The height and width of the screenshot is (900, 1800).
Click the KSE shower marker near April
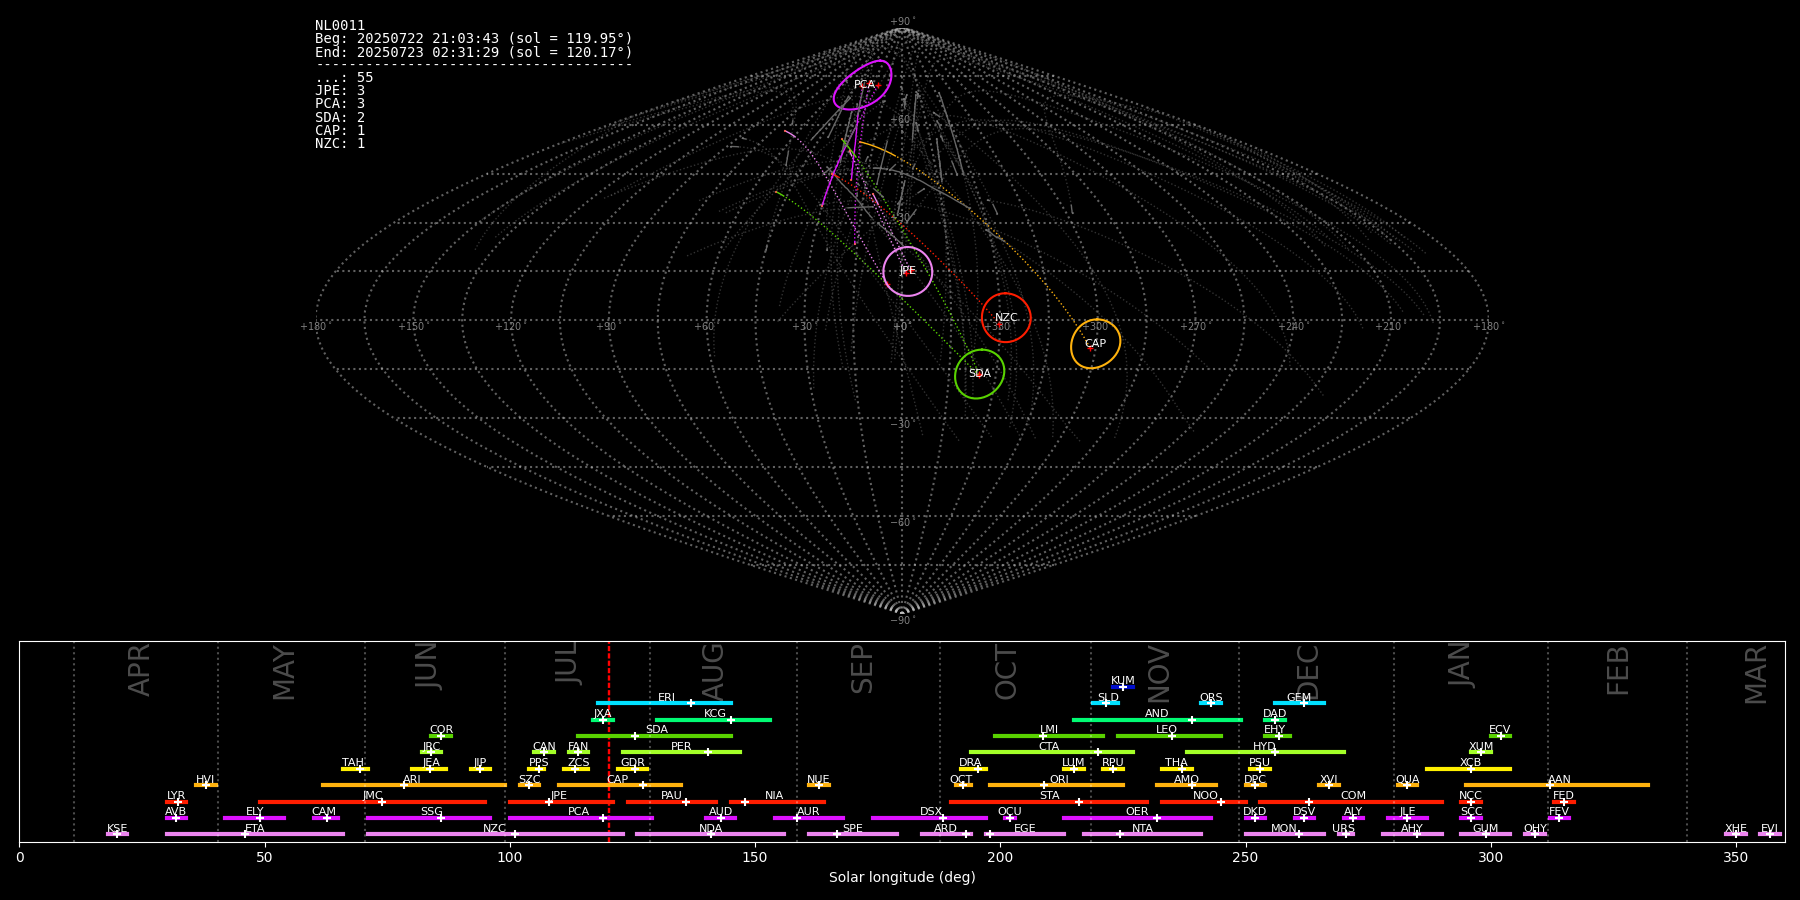pyautogui.click(x=117, y=834)
